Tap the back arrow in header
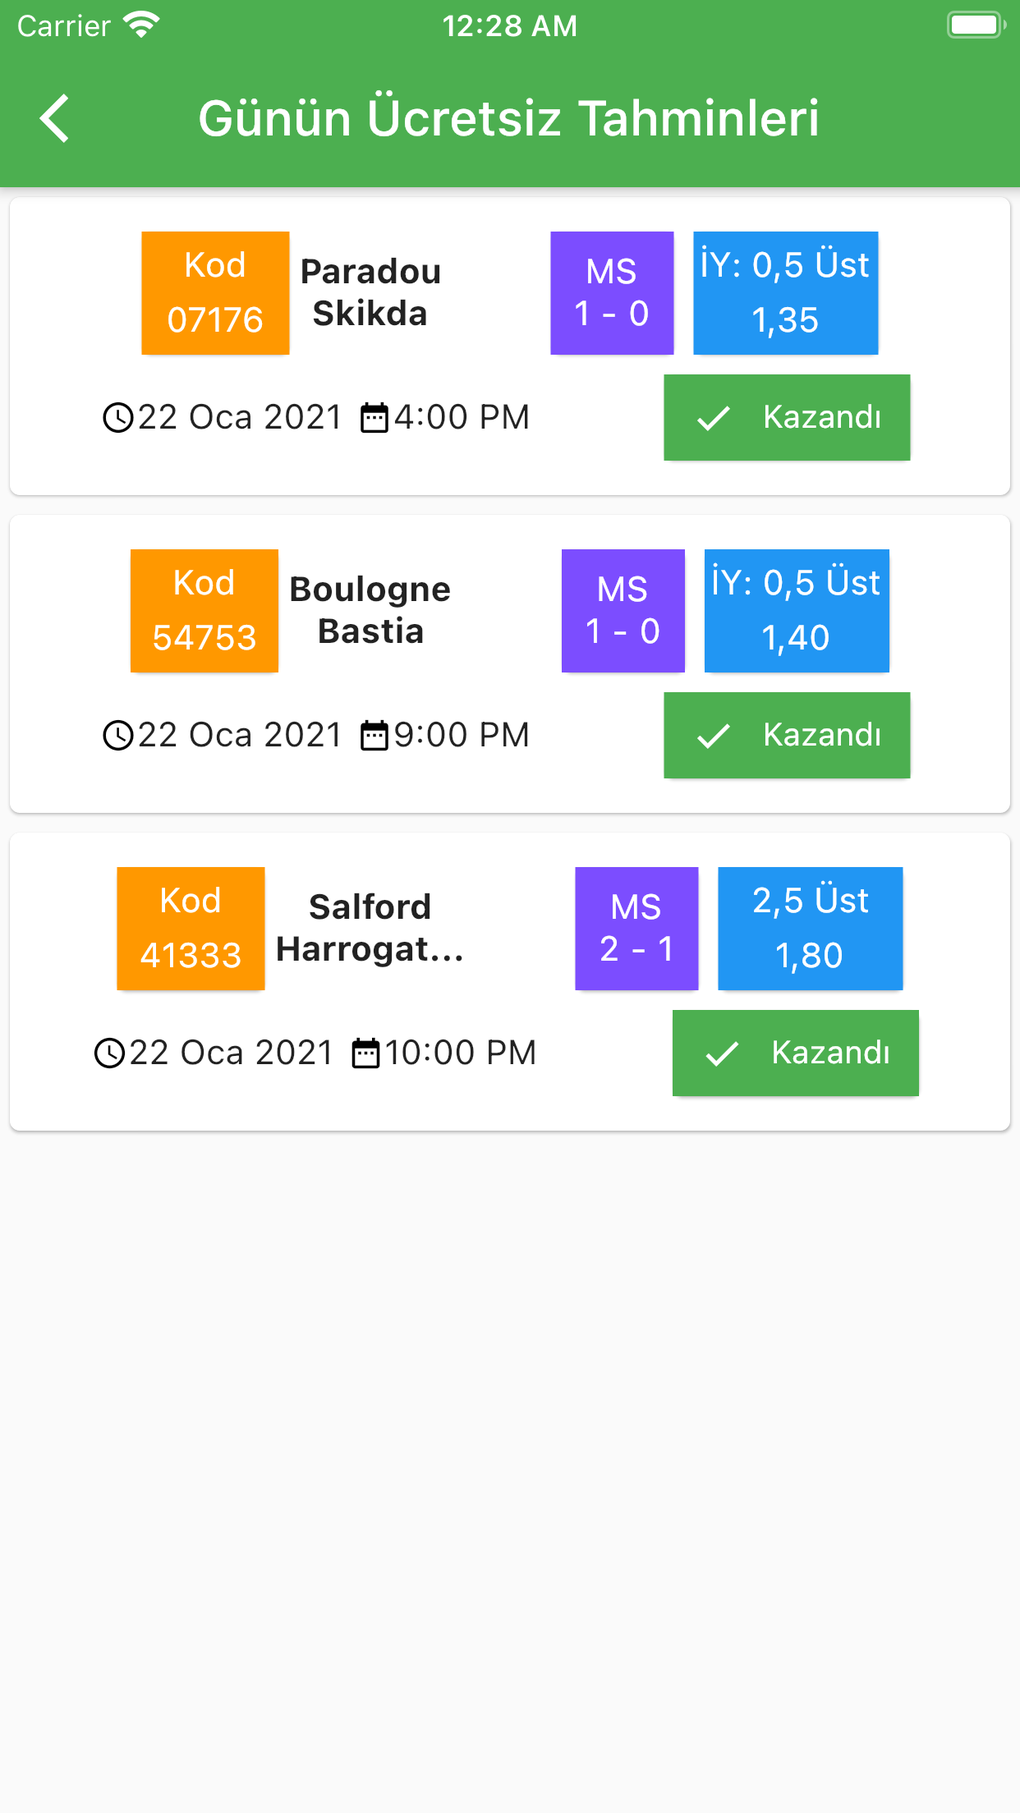This screenshot has width=1020, height=1813. [x=56, y=119]
